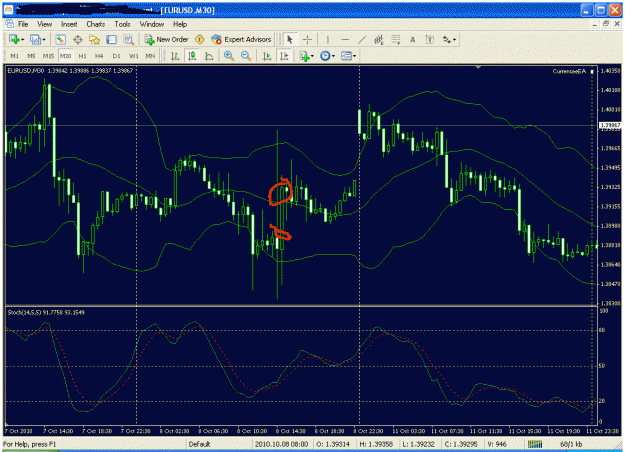This screenshot has width=625, height=452.
Task: Open the Window menu
Action: pyautogui.click(x=152, y=24)
